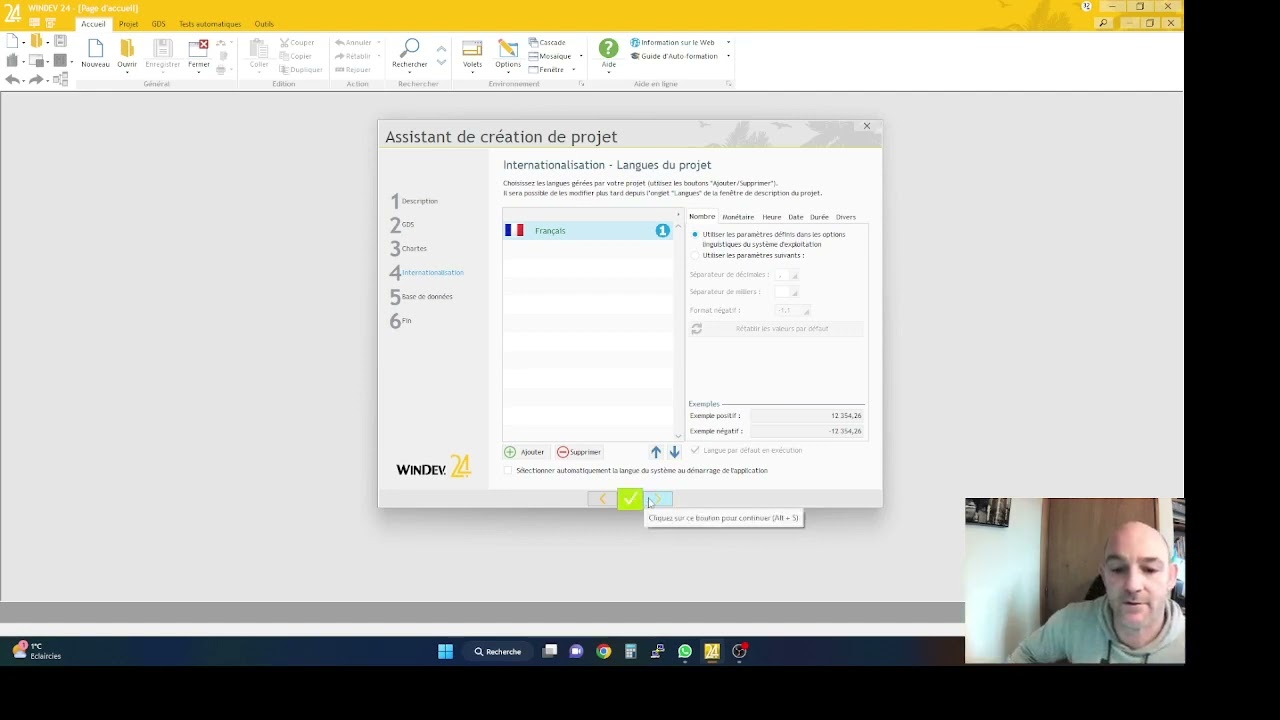This screenshot has width=1280, height=720.
Task: Select wizard step 1 Description
Action: pyautogui.click(x=414, y=201)
